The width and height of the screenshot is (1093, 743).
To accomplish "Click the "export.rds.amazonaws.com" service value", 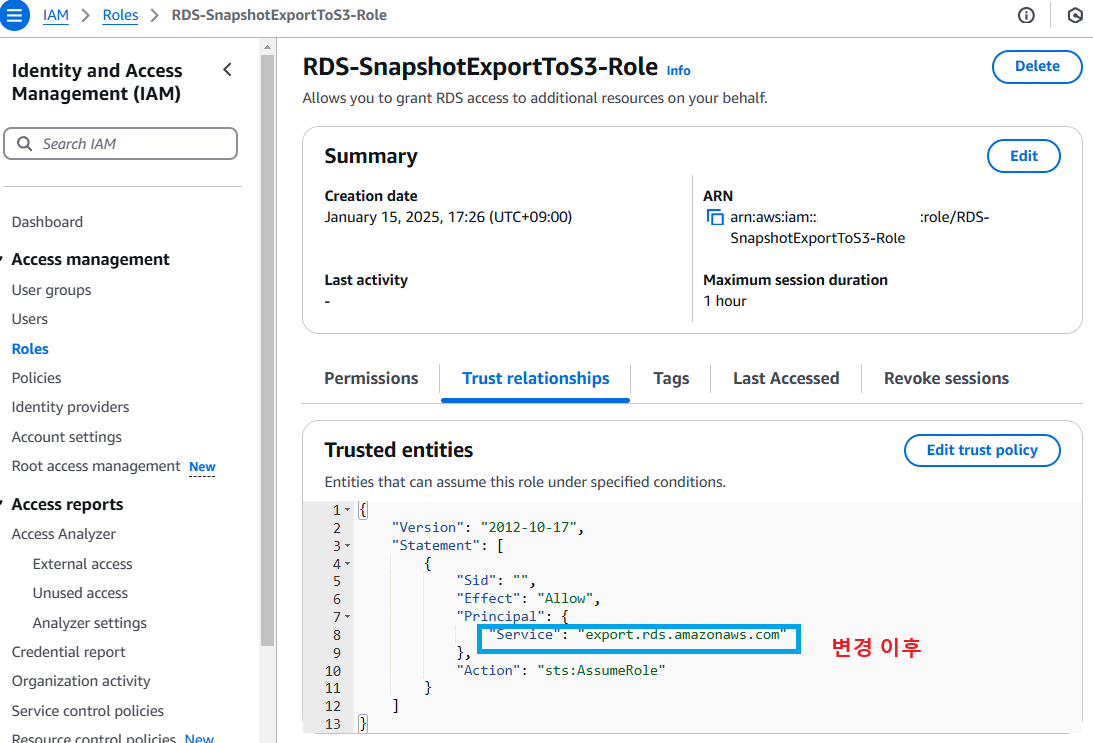I will click(682, 635).
